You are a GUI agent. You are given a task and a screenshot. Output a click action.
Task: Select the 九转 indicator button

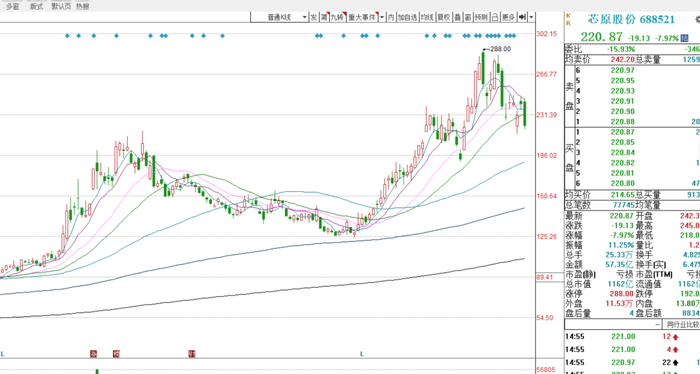tap(338, 17)
